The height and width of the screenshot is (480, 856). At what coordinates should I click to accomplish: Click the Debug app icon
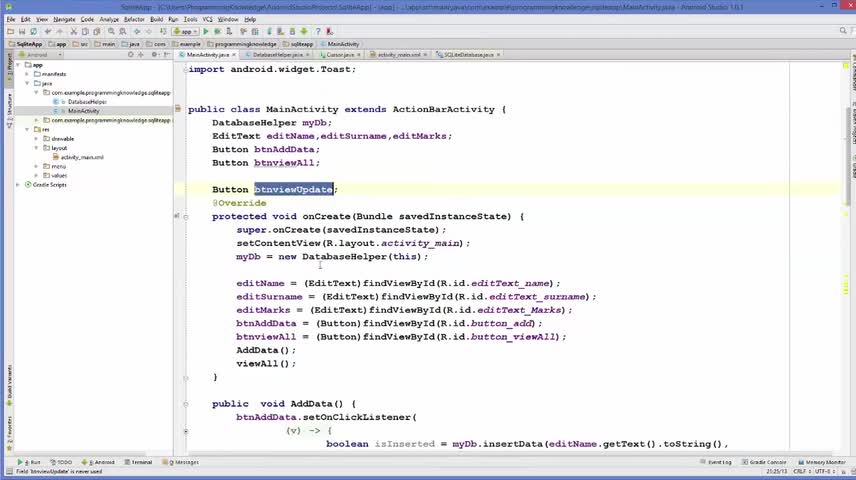pyautogui.click(x=217, y=32)
